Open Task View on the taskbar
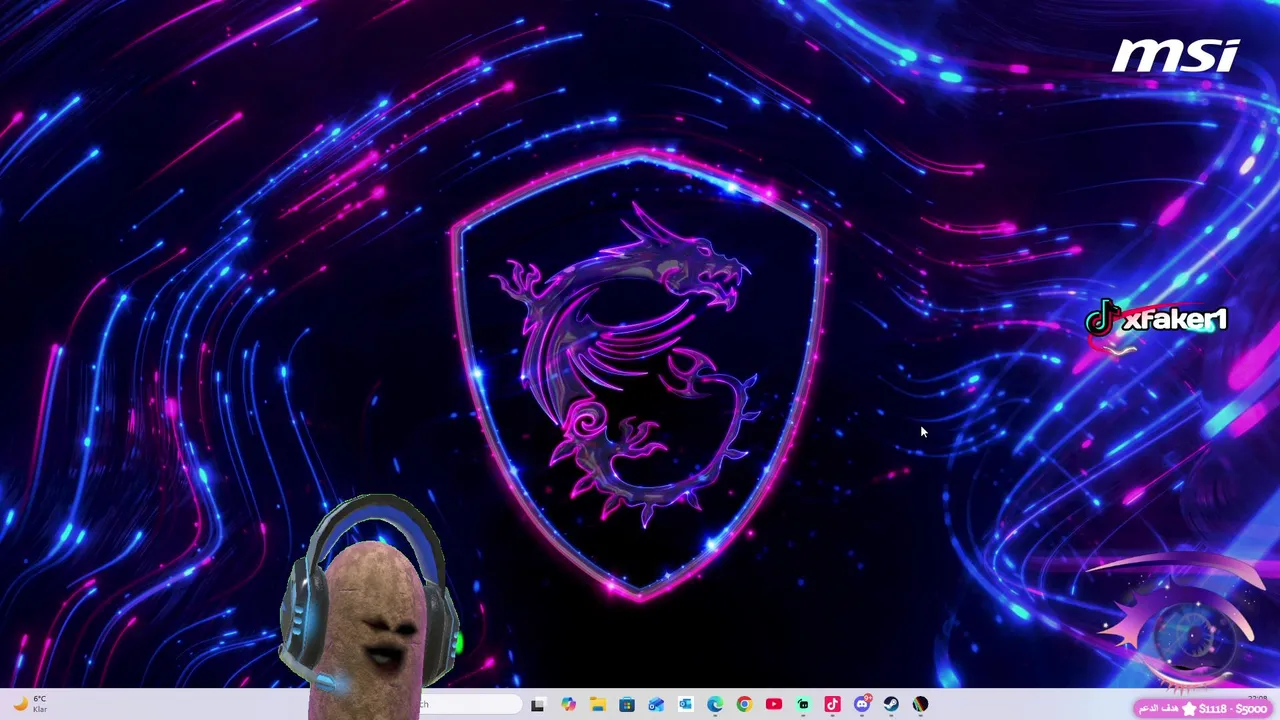This screenshot has width=1280, height=720. pyautogui.click(x=538, y=704)
